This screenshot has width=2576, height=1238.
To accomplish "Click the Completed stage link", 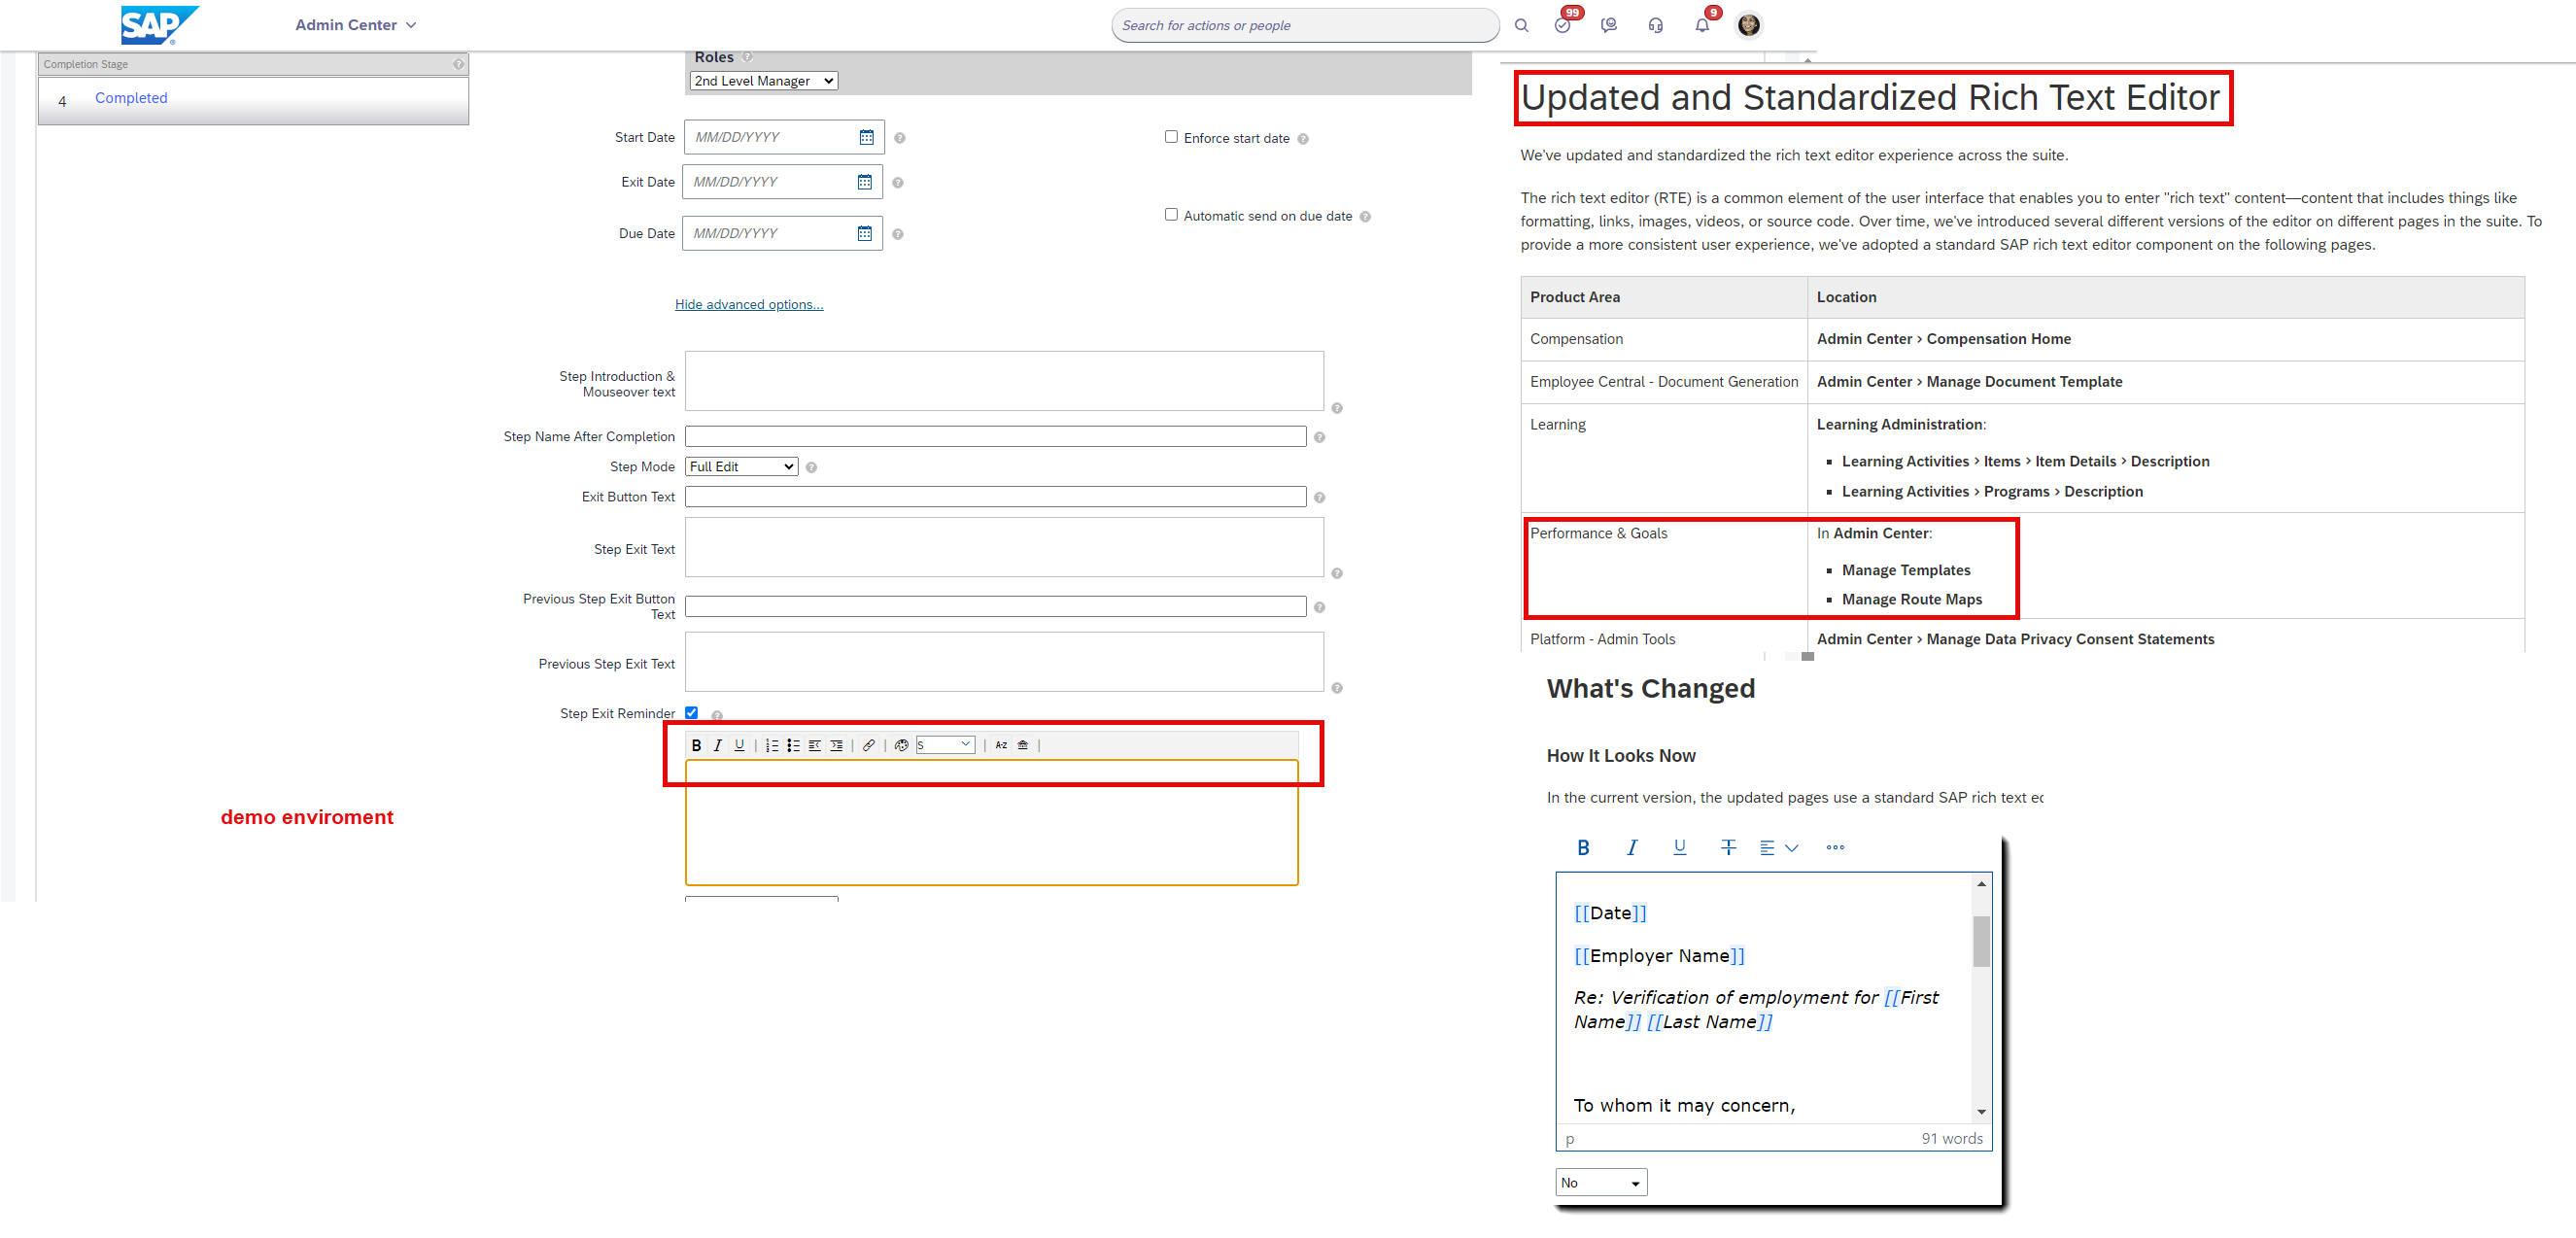I will tap(131, 98).
